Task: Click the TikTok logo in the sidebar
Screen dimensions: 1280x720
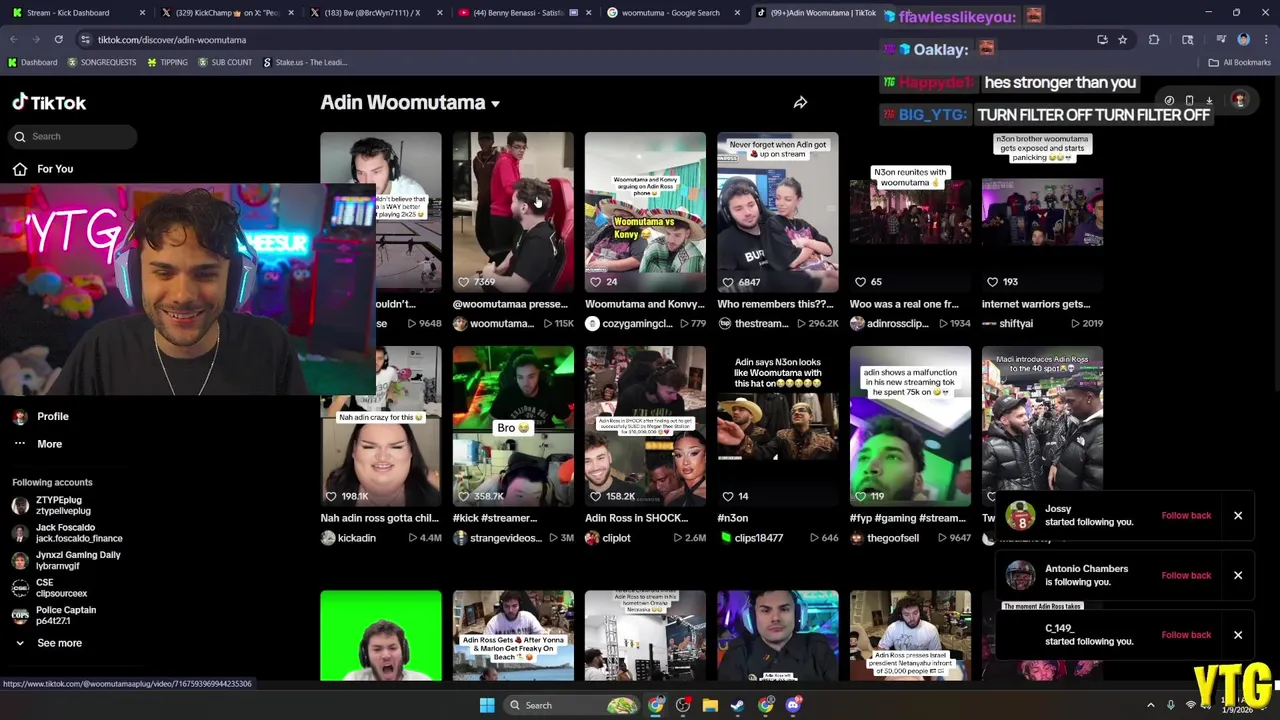Action: 49,102
